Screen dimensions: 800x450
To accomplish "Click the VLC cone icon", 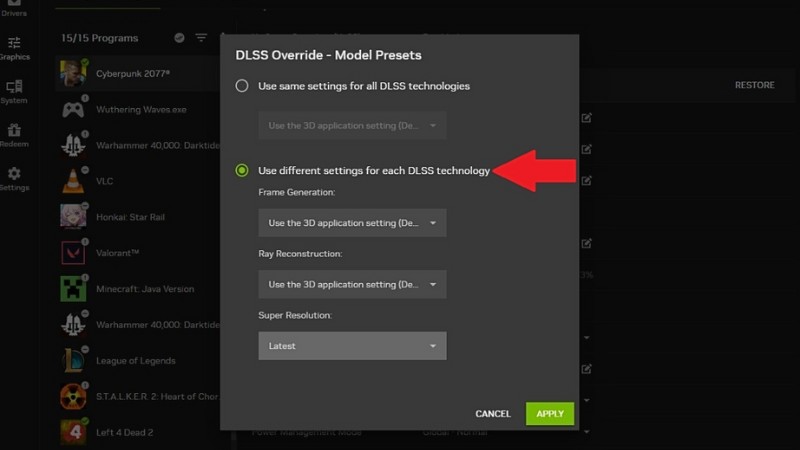I will point(73,181).
